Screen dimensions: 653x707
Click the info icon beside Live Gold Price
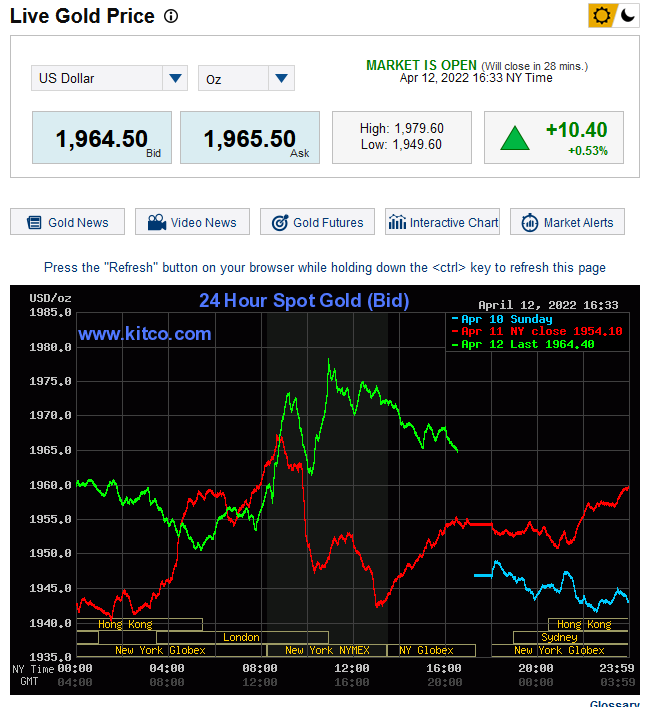tap(171, 17)
